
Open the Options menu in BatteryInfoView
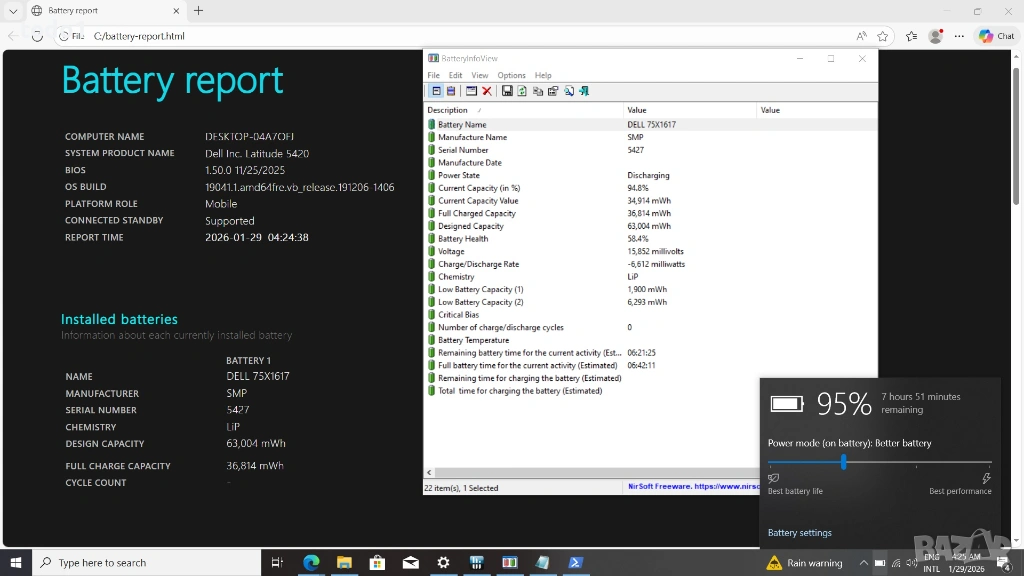(511, 75)
